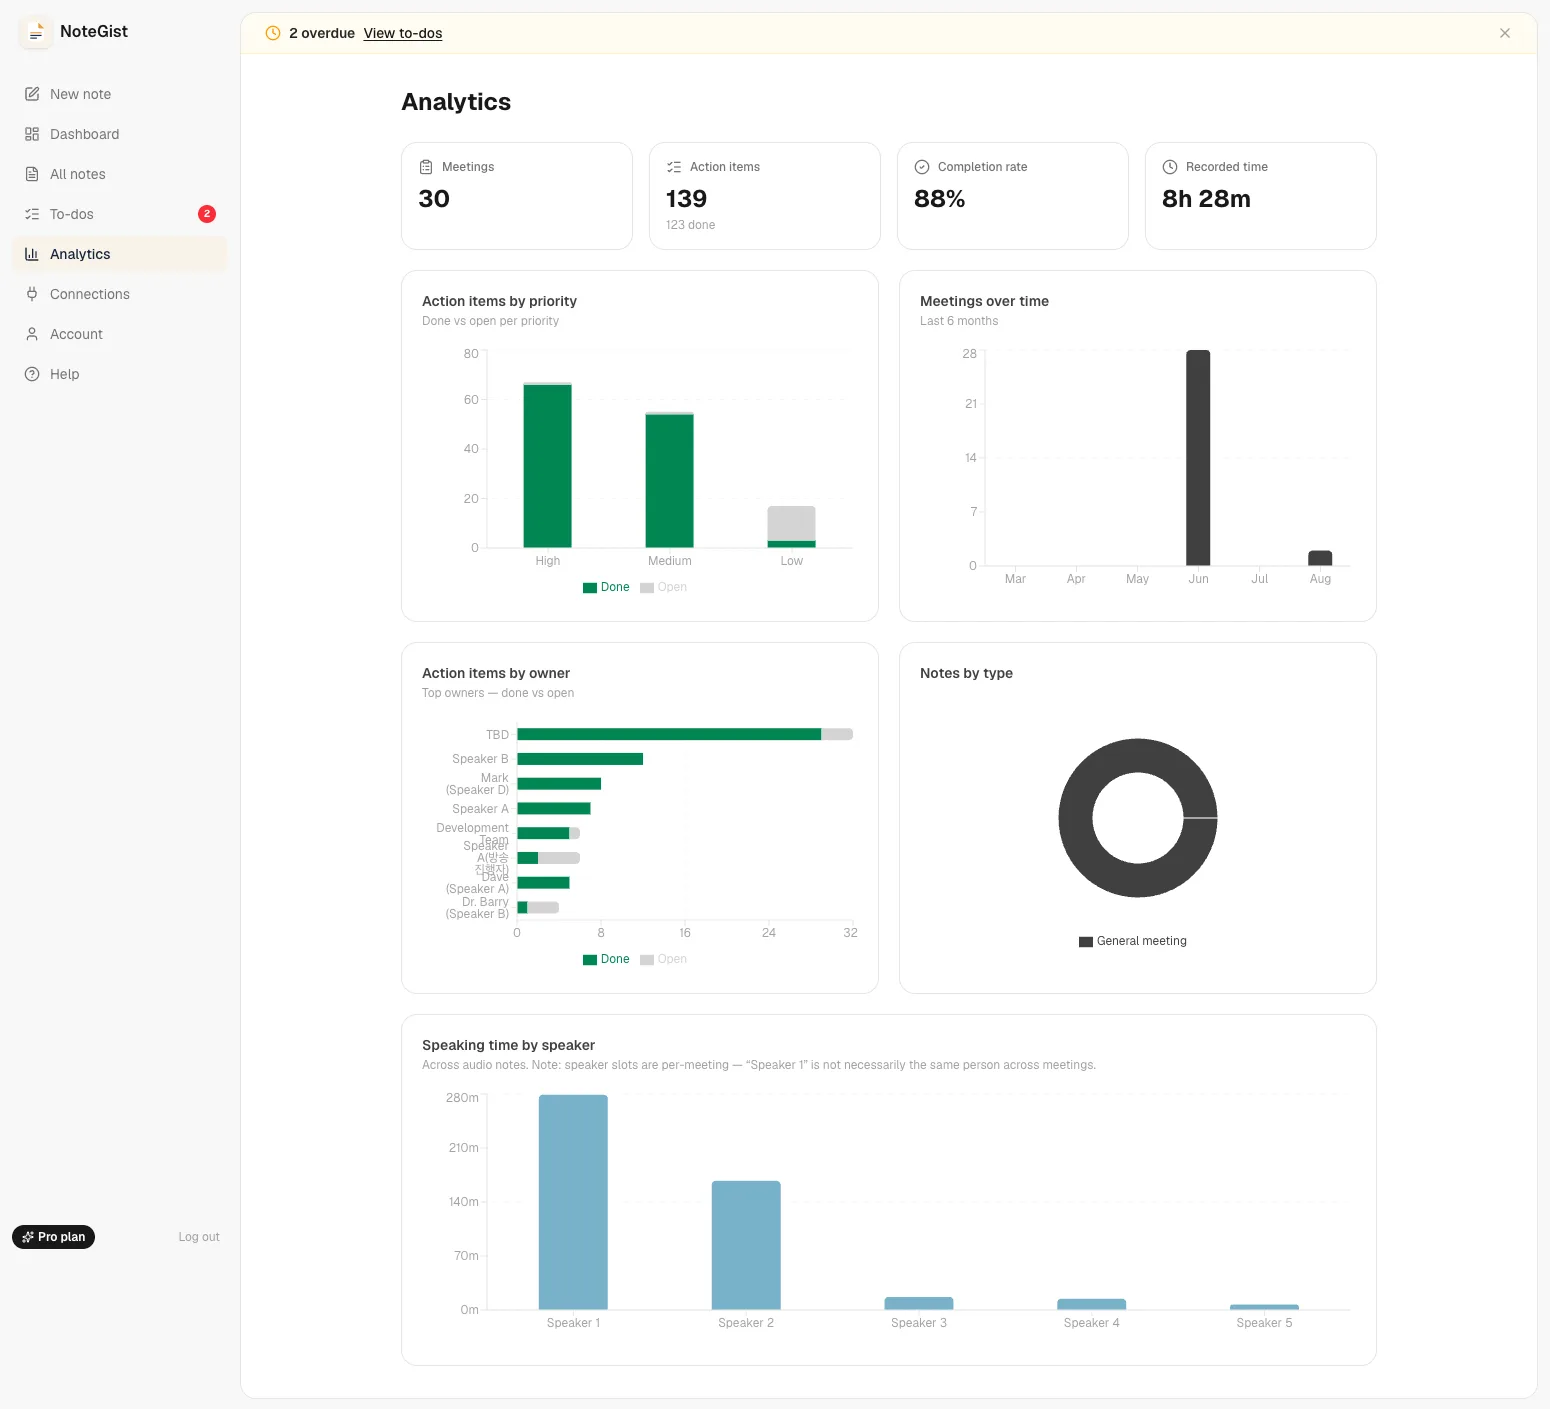Open the Analytics menu item

pos(120,254)
